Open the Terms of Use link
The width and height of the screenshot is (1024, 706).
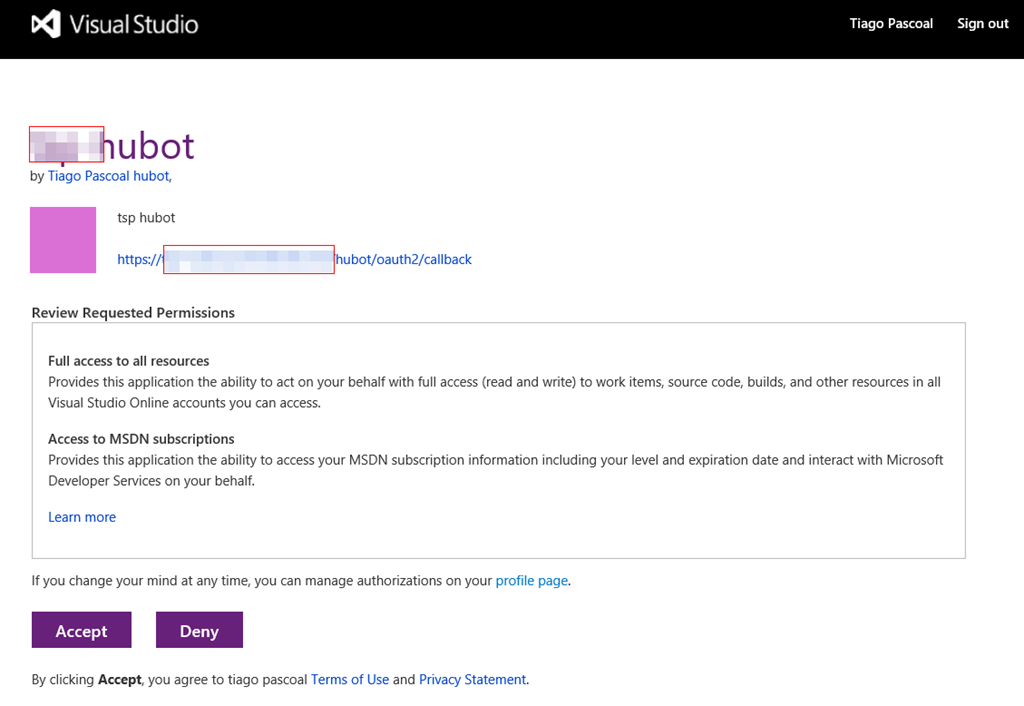tap(350, 679)
